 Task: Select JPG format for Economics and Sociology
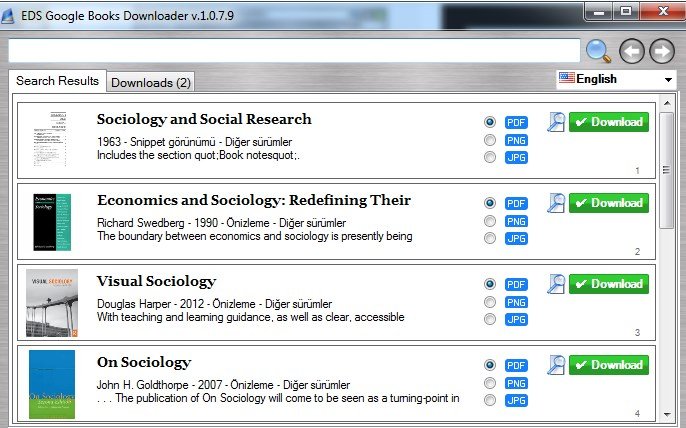click(490, 238)
